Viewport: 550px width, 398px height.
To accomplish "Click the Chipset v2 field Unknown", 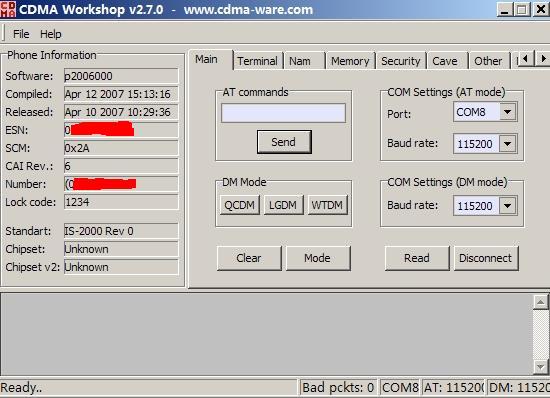I will pos(121,267).
